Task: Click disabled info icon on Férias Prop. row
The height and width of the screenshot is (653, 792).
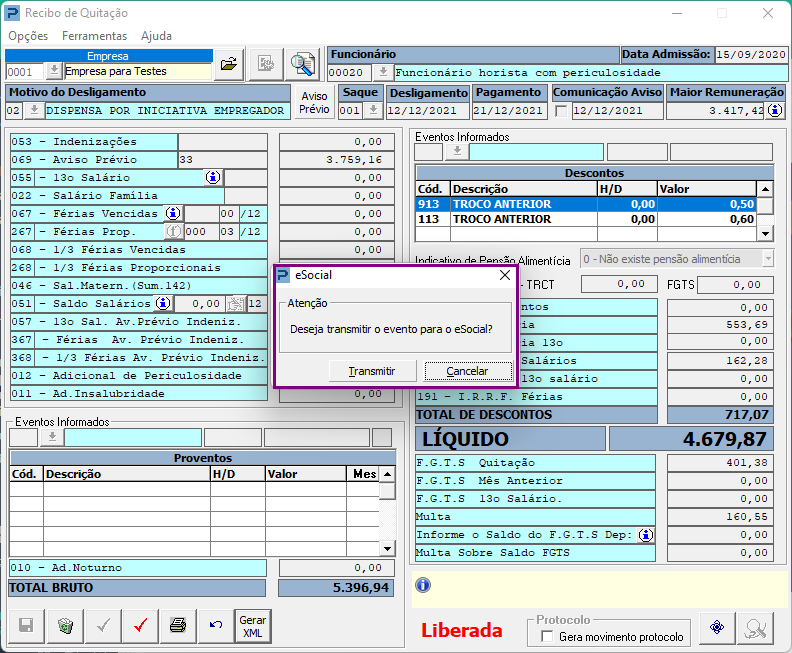Action: 173,231
